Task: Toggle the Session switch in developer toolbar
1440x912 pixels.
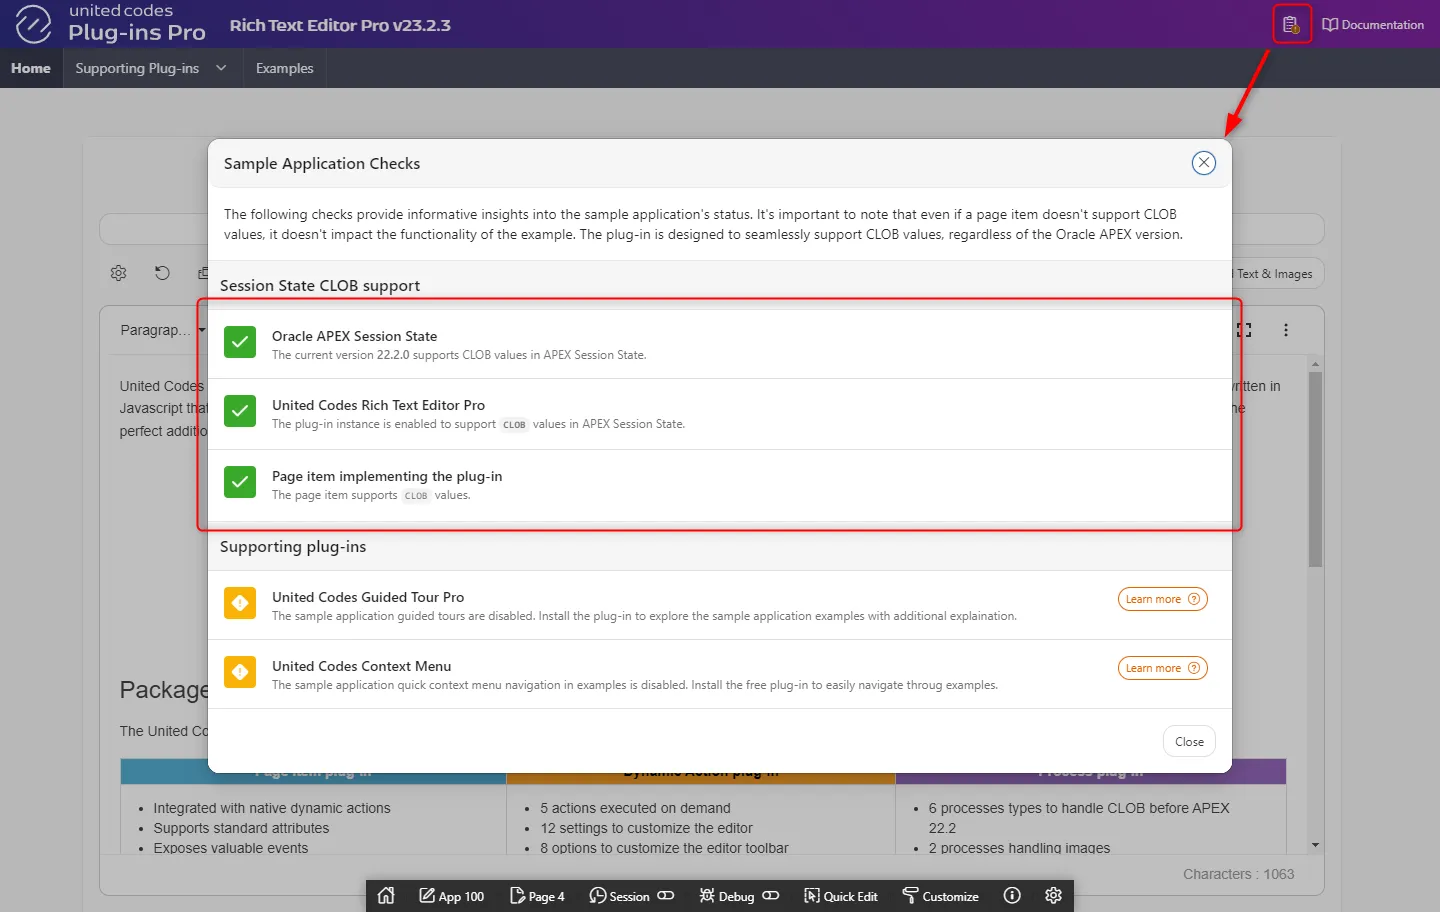Action: (665, 896)
